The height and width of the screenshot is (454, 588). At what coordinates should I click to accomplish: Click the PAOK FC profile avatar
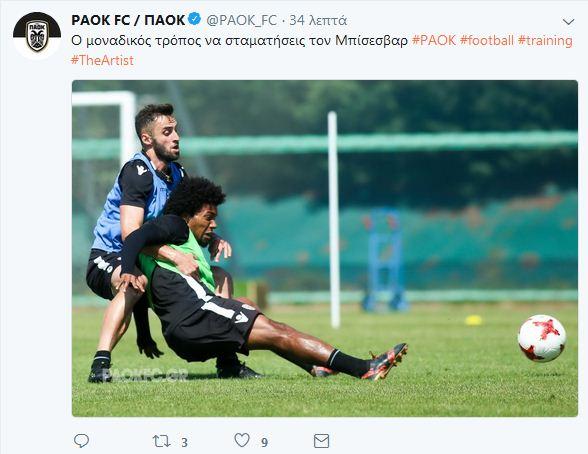(37, 36)
